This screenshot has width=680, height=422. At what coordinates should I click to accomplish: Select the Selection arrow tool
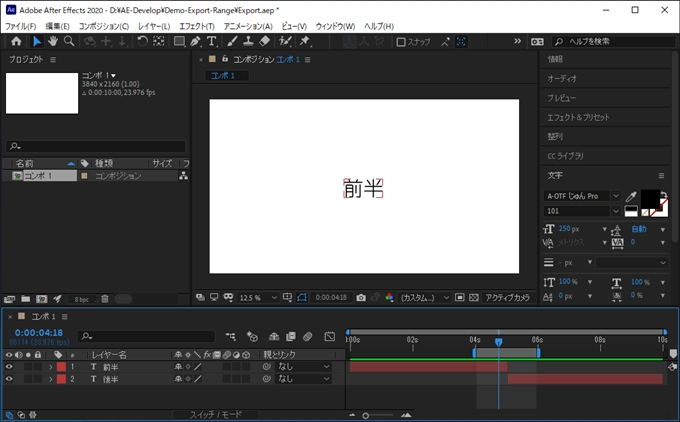click(37, 41)
